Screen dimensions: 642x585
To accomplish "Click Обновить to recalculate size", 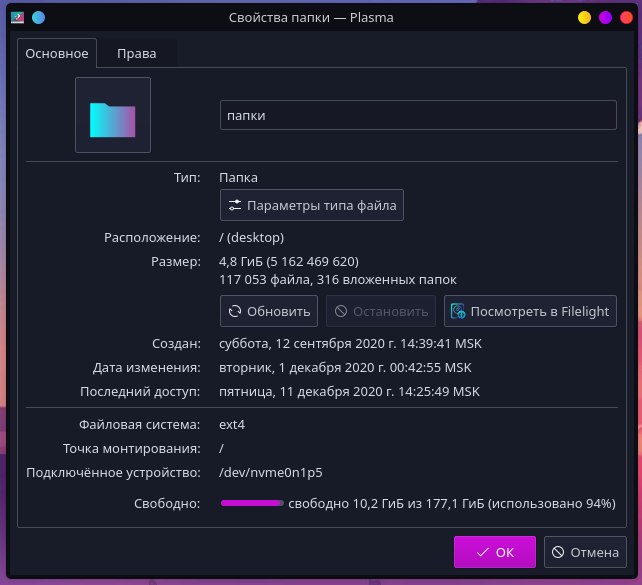I will 269,311.
